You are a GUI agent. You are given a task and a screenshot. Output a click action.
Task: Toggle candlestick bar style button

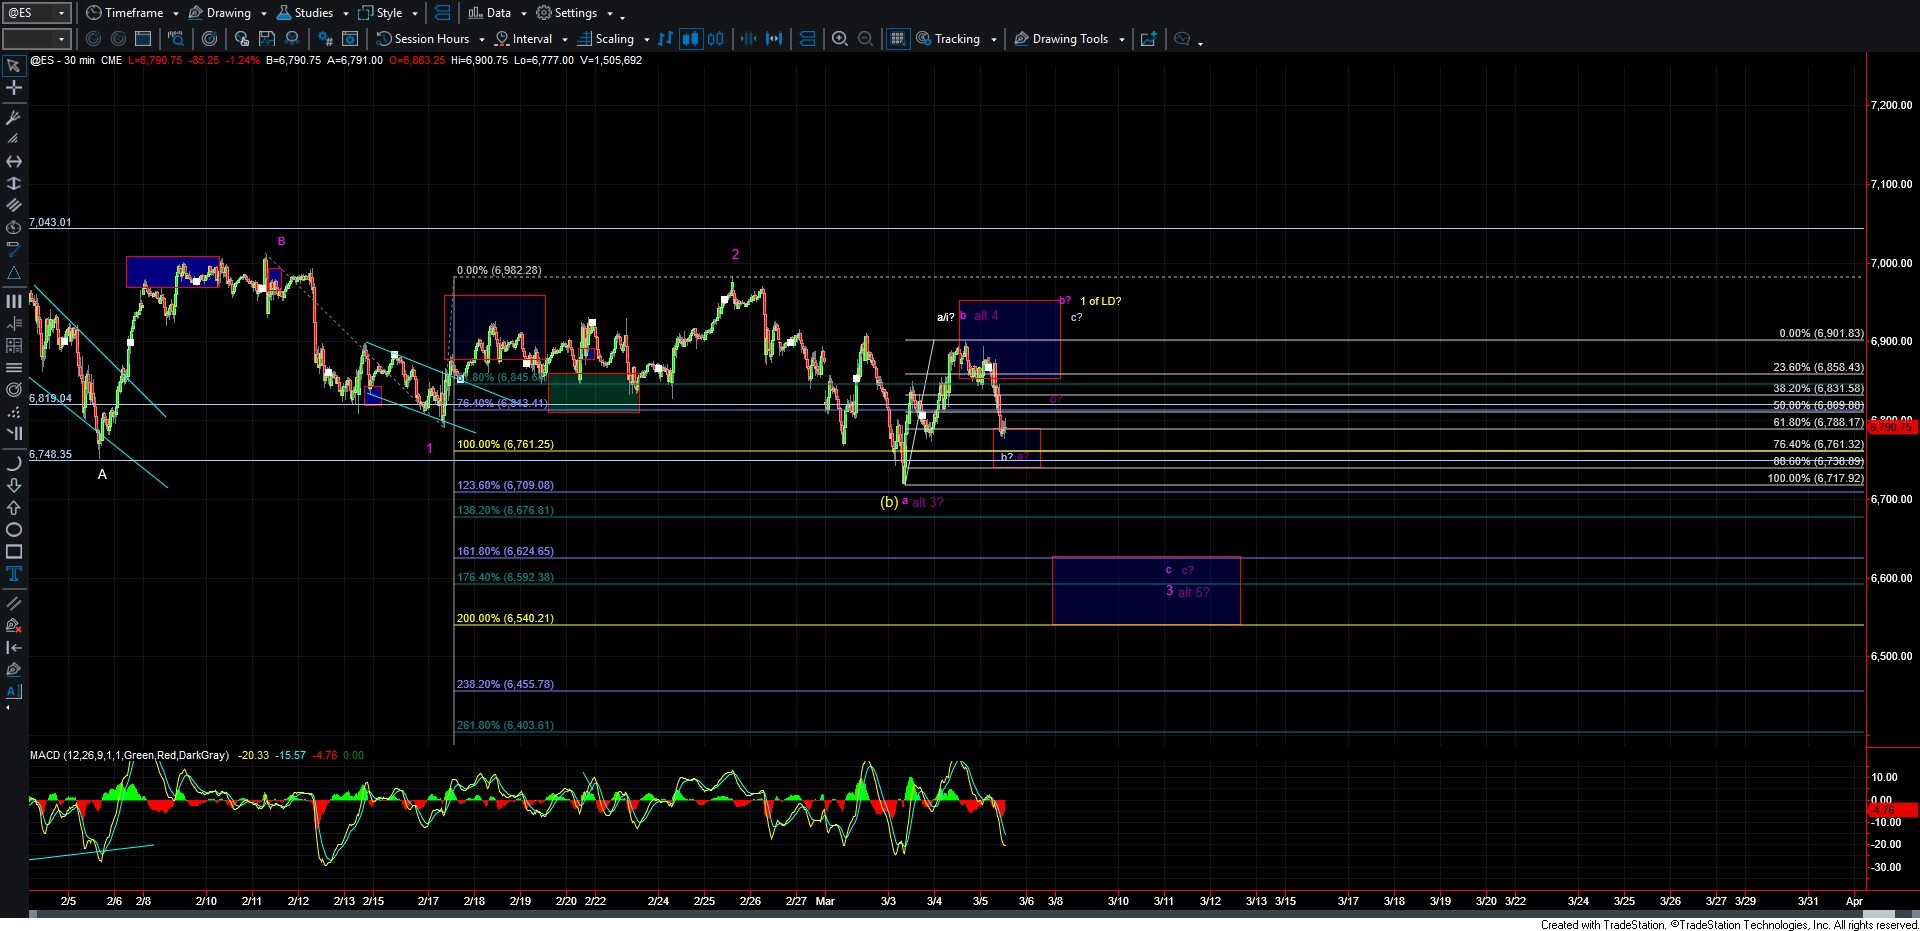click(690, 39)
